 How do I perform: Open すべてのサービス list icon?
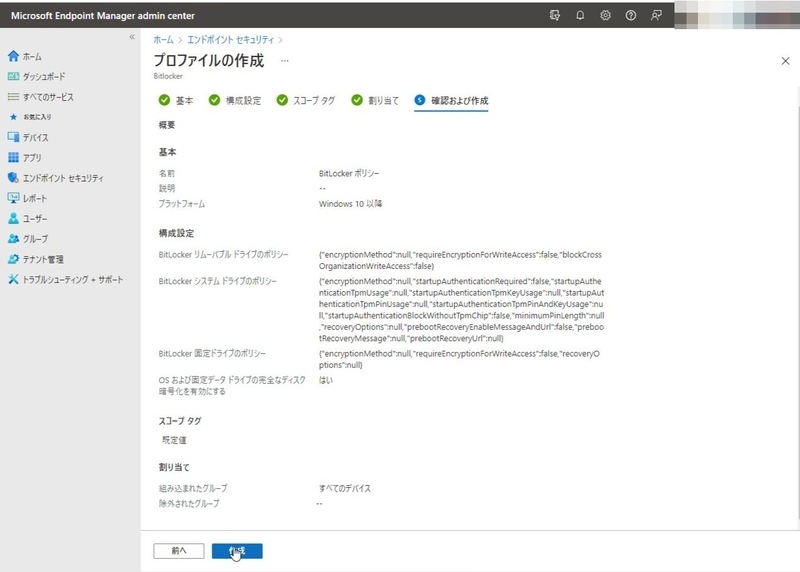(x=13, y=96)
